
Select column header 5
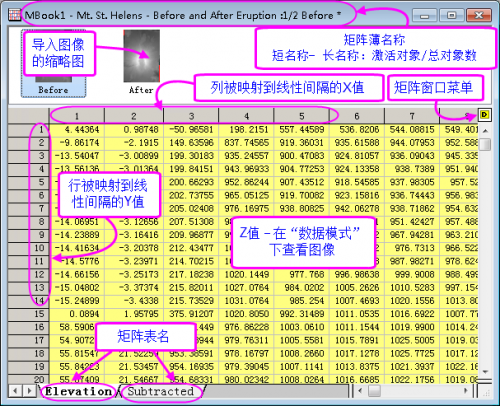pyautogui.click(x=302, y=116)
